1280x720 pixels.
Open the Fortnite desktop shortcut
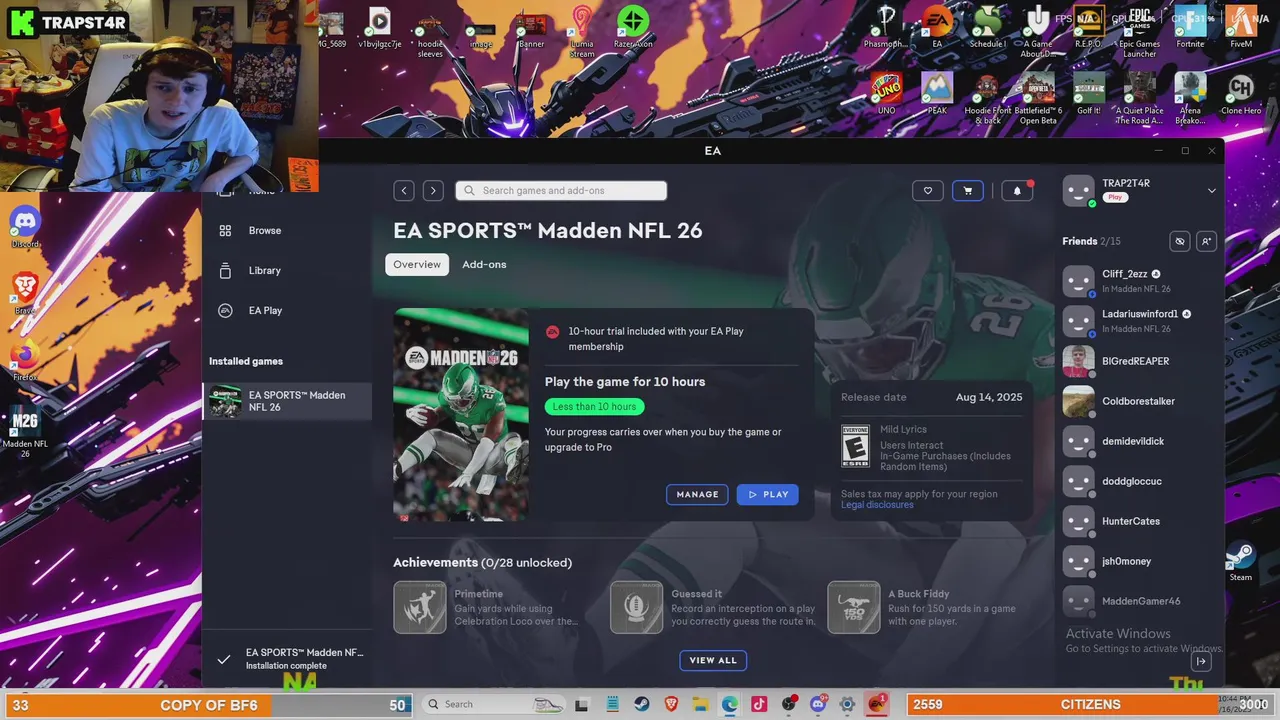pyautogui.click(x=1190, y=27)
